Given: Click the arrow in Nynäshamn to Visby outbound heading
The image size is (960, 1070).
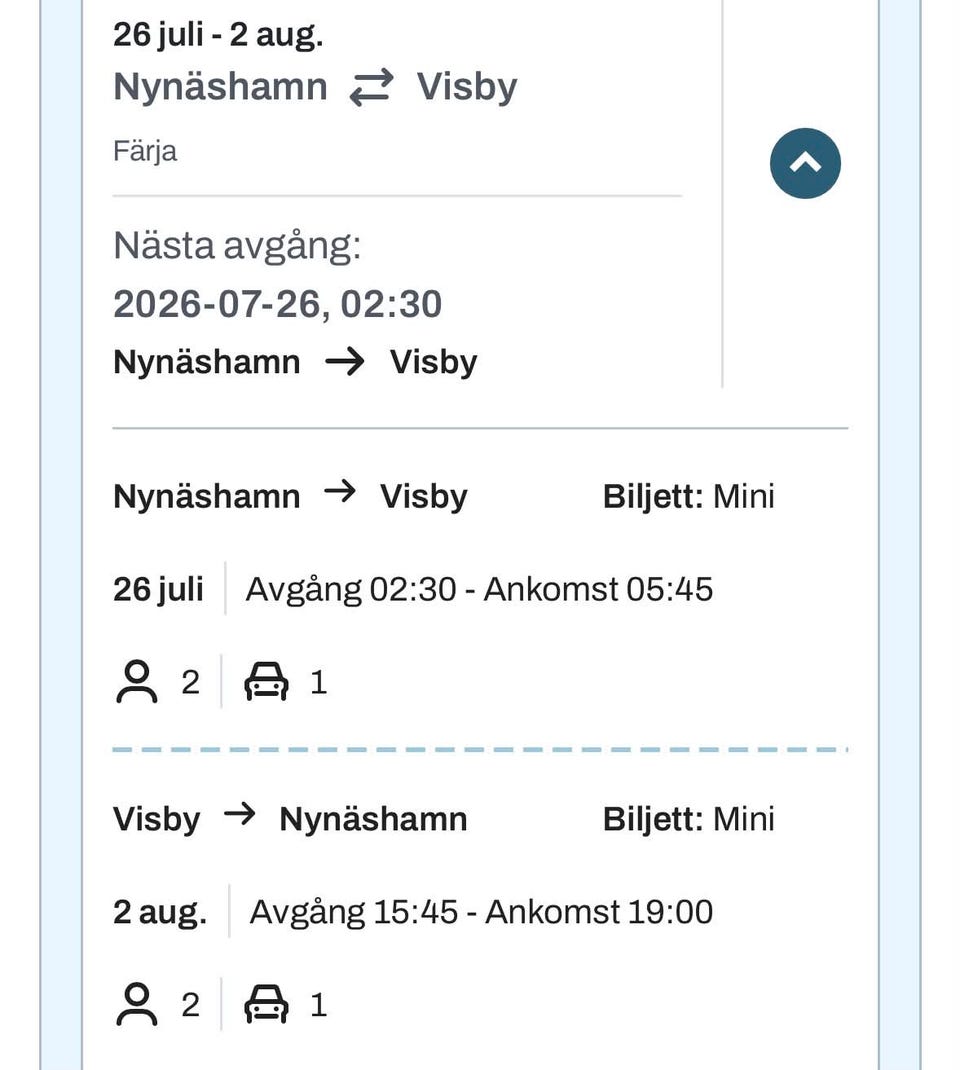Looking at the screenshot, I should point(340,491).
